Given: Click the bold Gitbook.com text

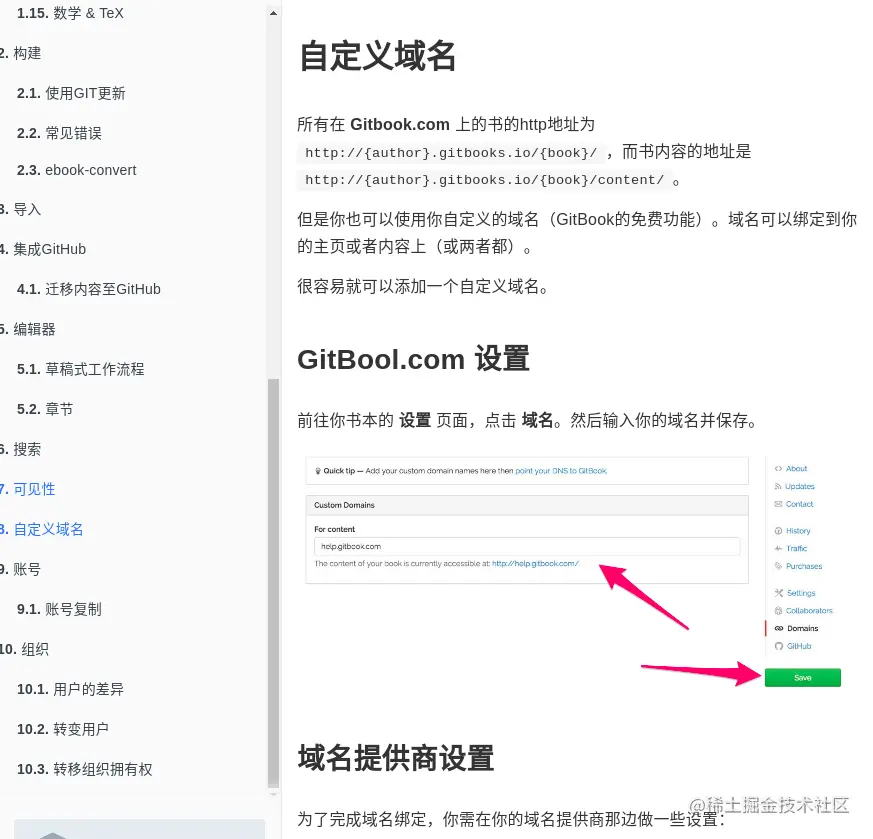Looking at the screenshot, I should [400, 124].
